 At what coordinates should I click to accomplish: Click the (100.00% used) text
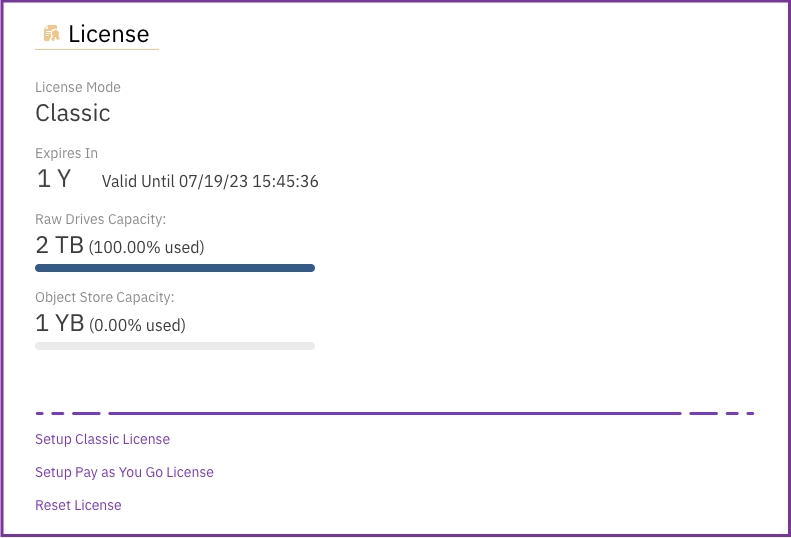(146, 246)
